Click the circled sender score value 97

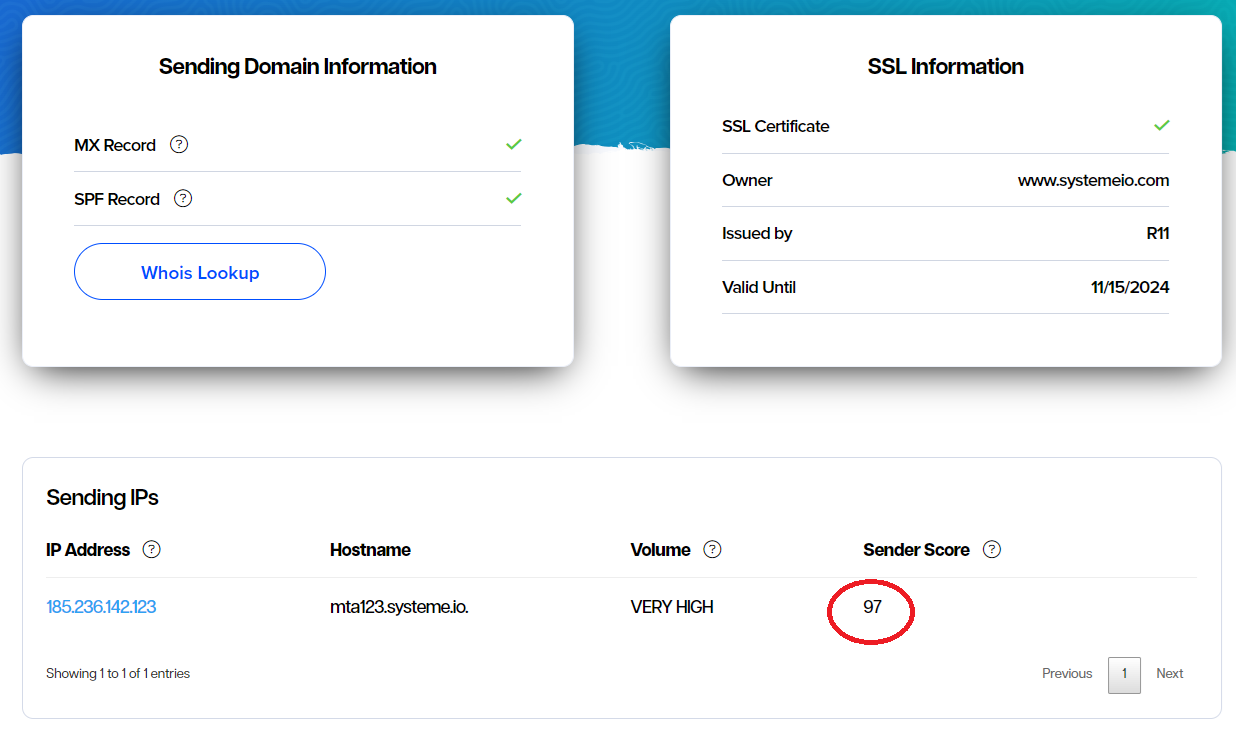[872, 607]
